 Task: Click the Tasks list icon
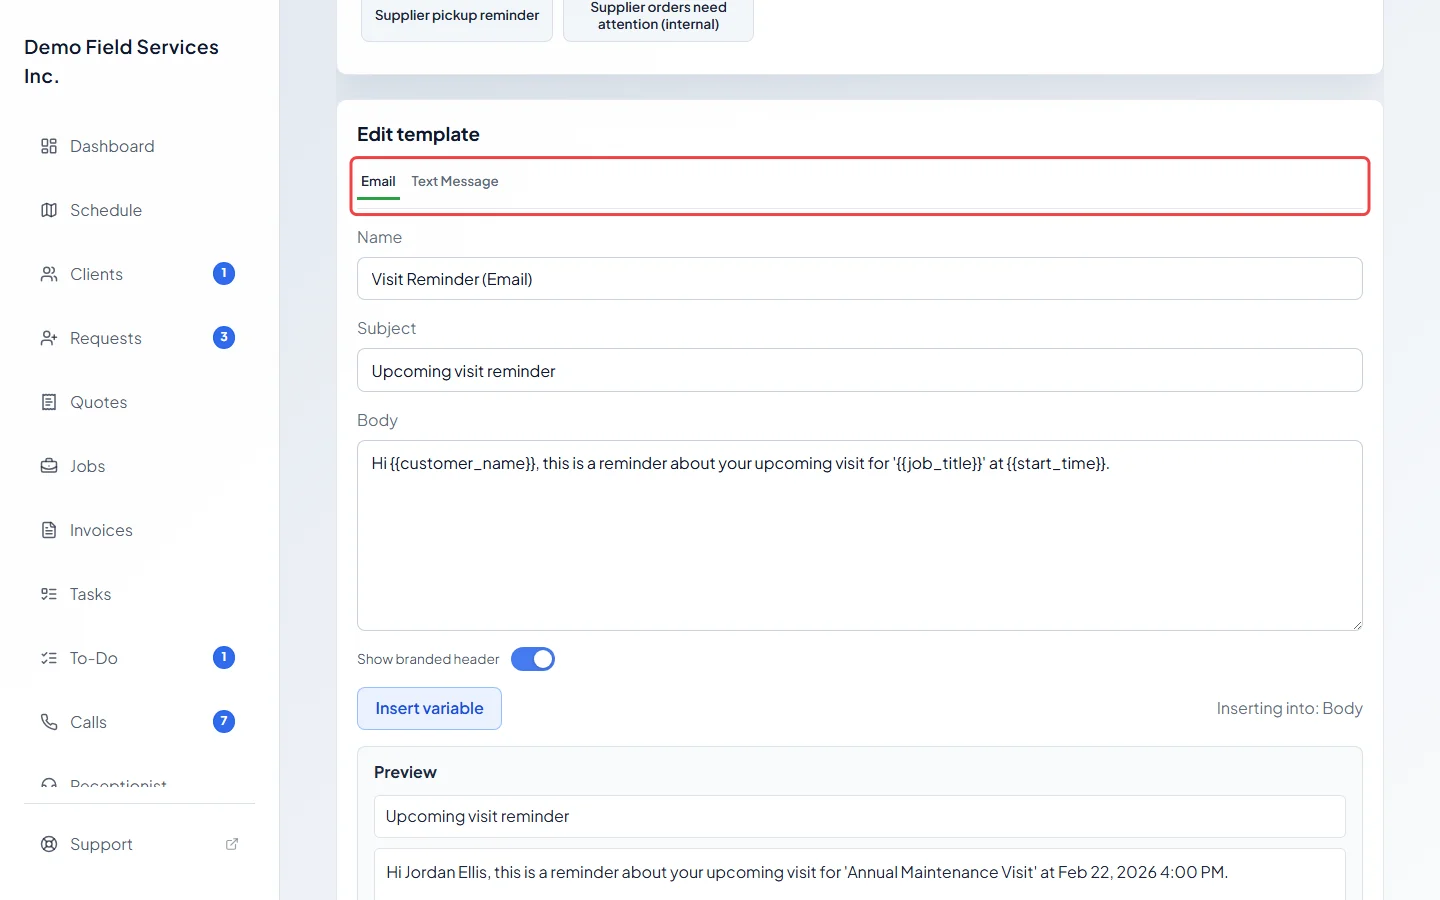(49, 594)
